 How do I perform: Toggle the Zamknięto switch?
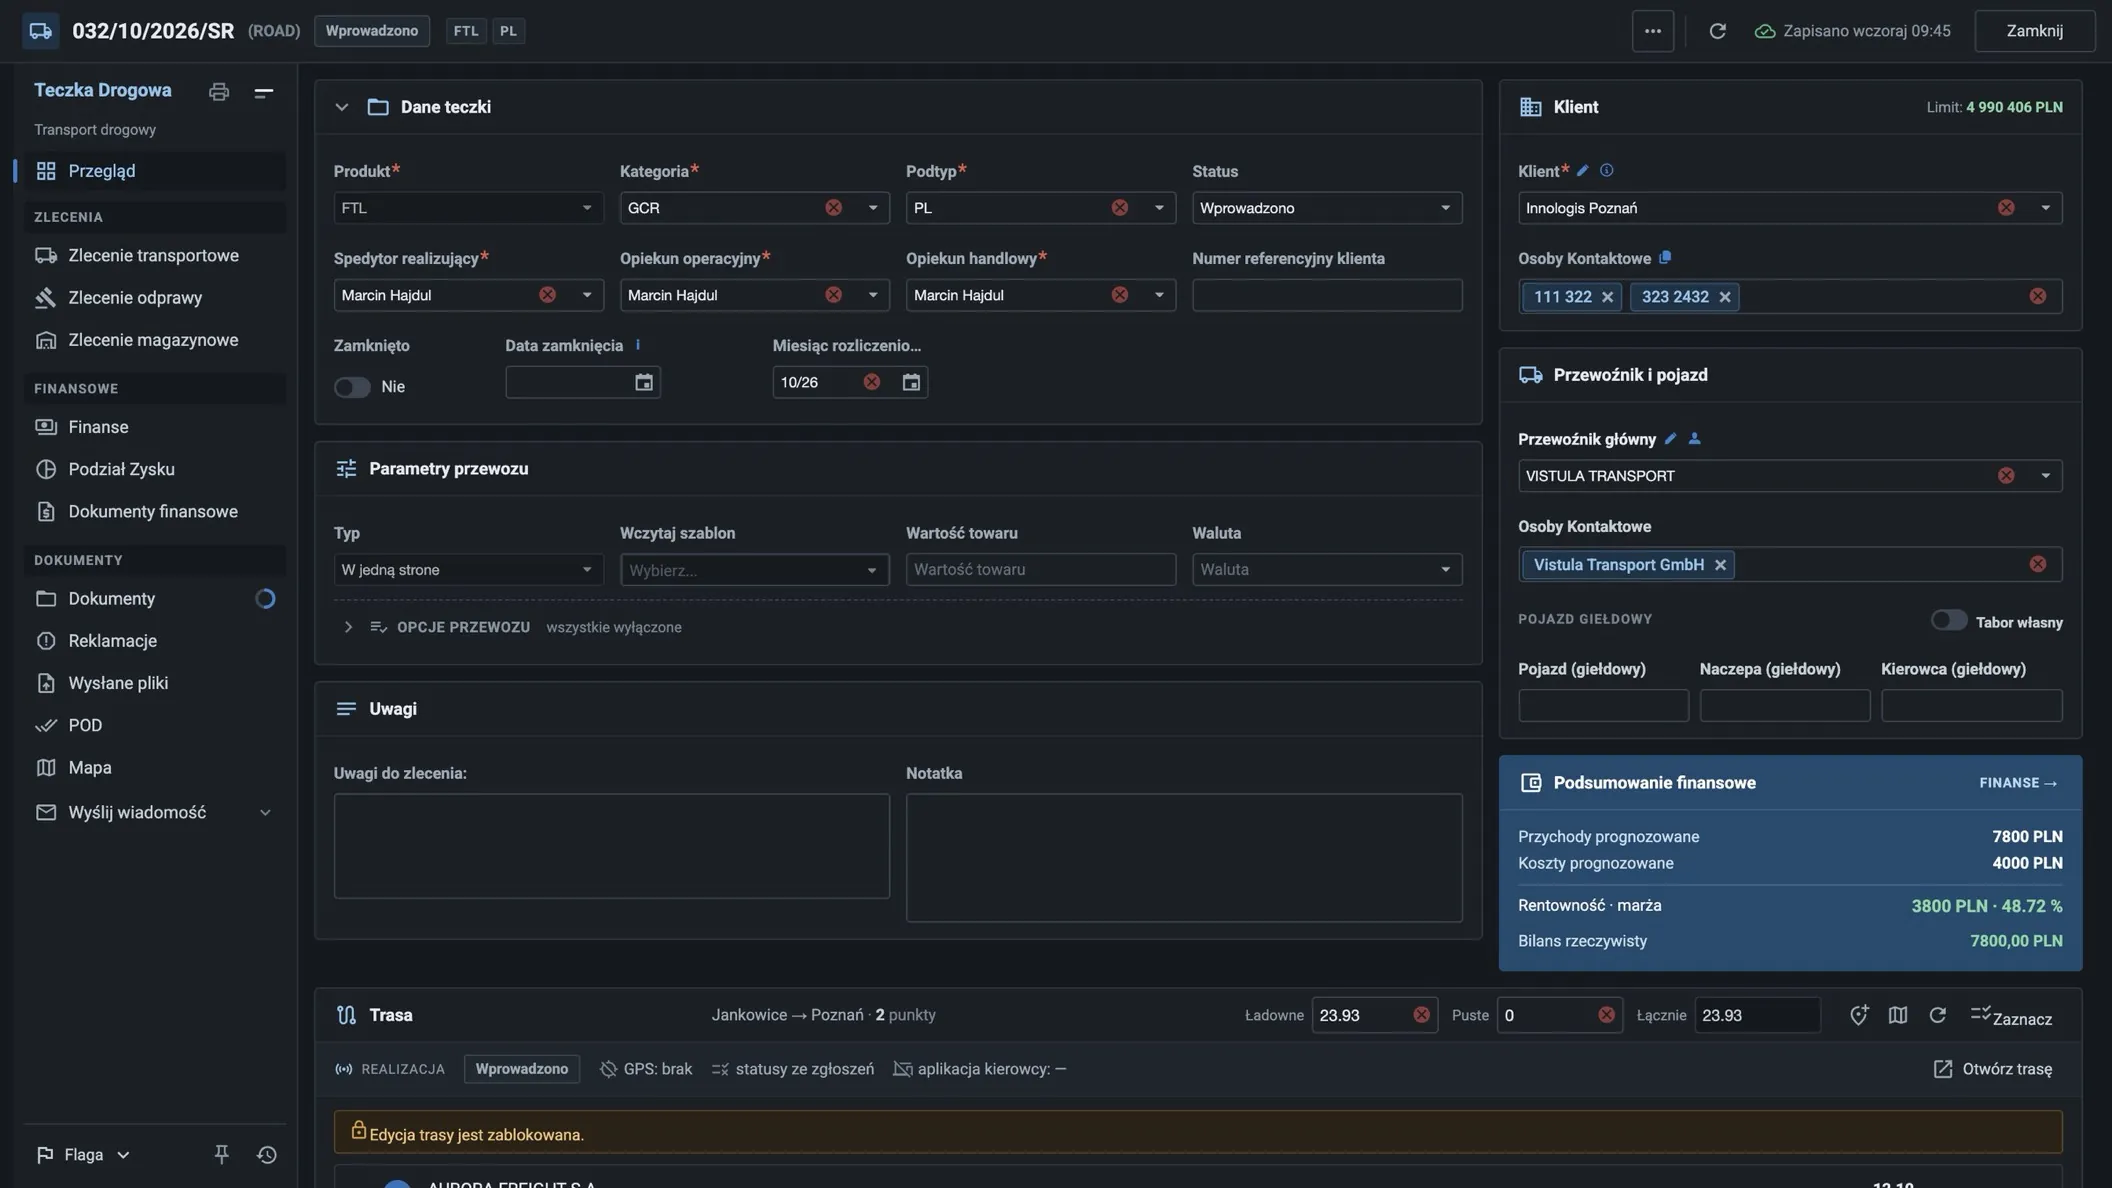(352, 387)
